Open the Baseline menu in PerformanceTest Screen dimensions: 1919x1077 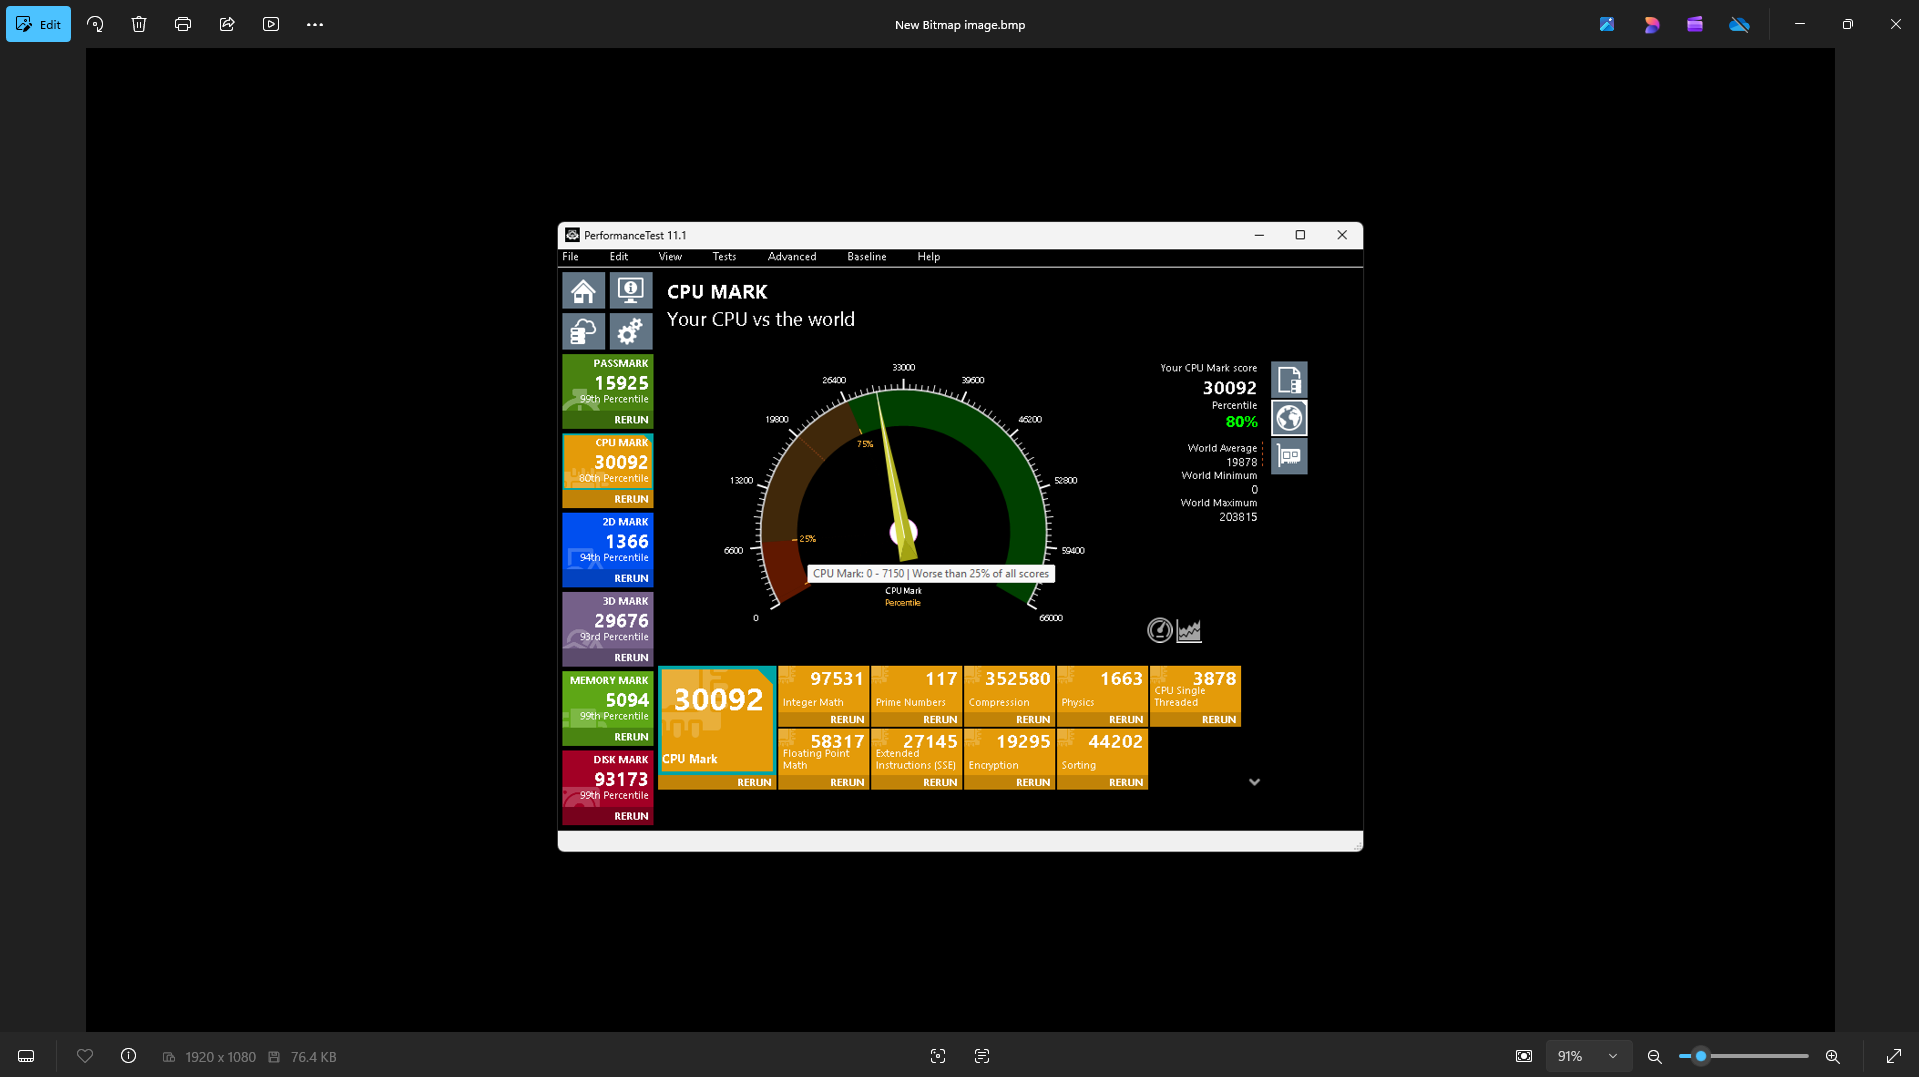866,257
